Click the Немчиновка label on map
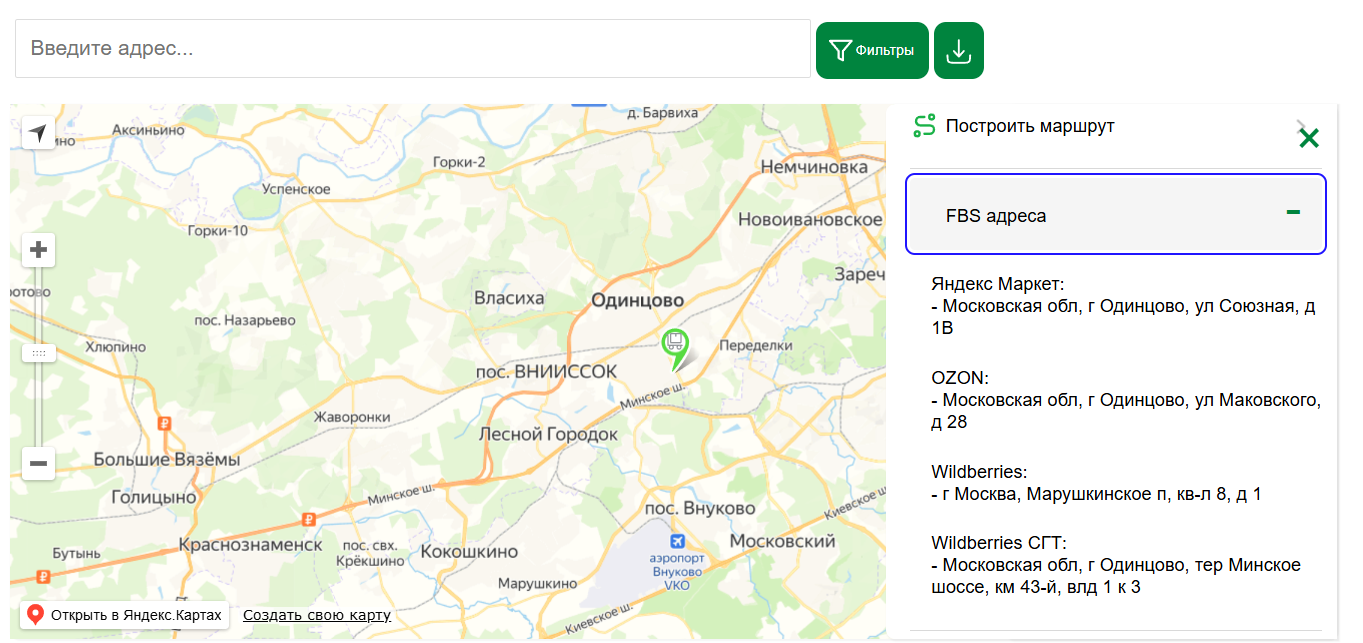 coord(814,167)
